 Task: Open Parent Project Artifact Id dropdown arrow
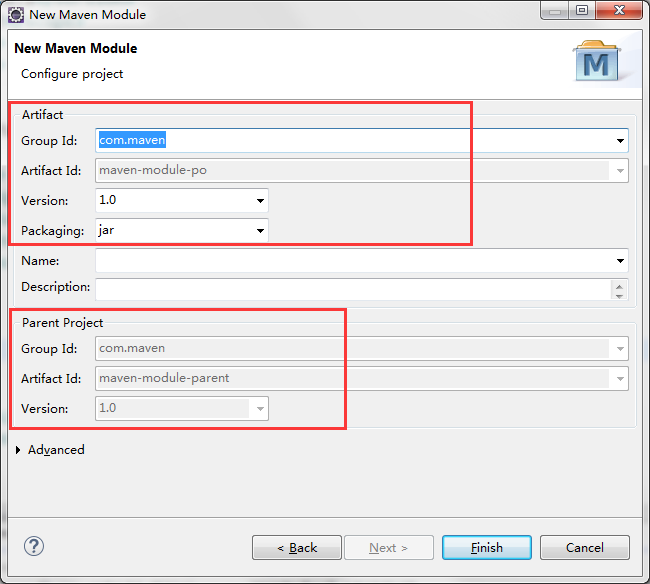coord(620,378)
